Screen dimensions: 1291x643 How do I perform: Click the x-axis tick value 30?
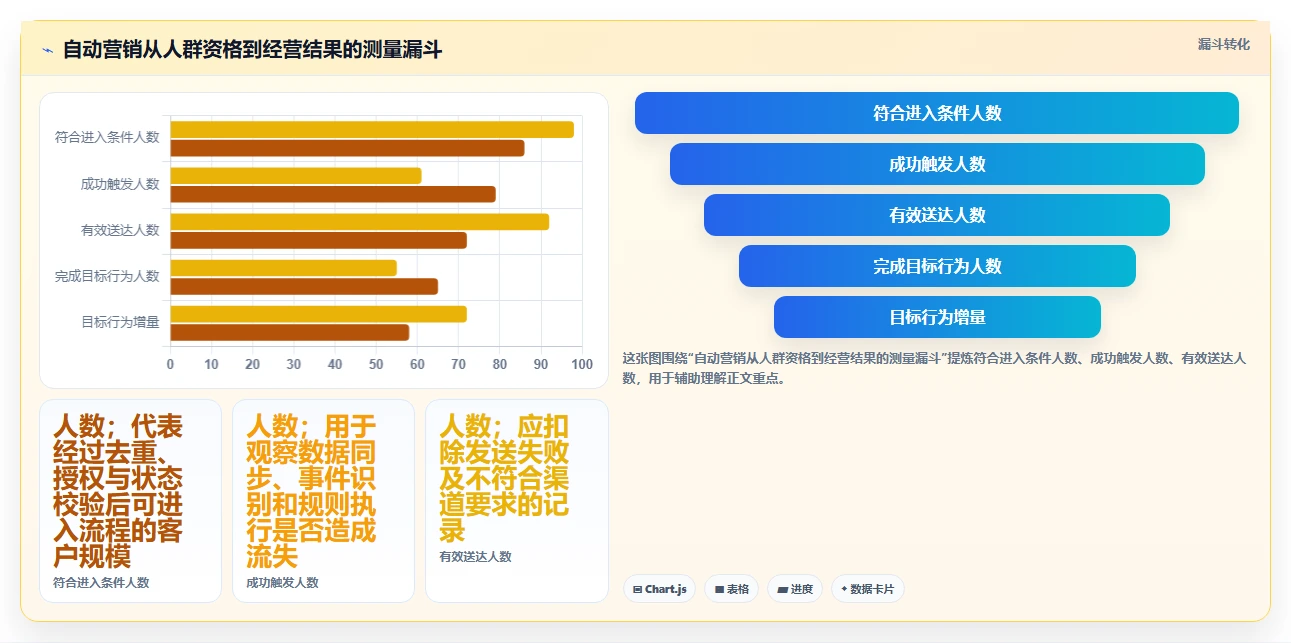pos(293,364)
